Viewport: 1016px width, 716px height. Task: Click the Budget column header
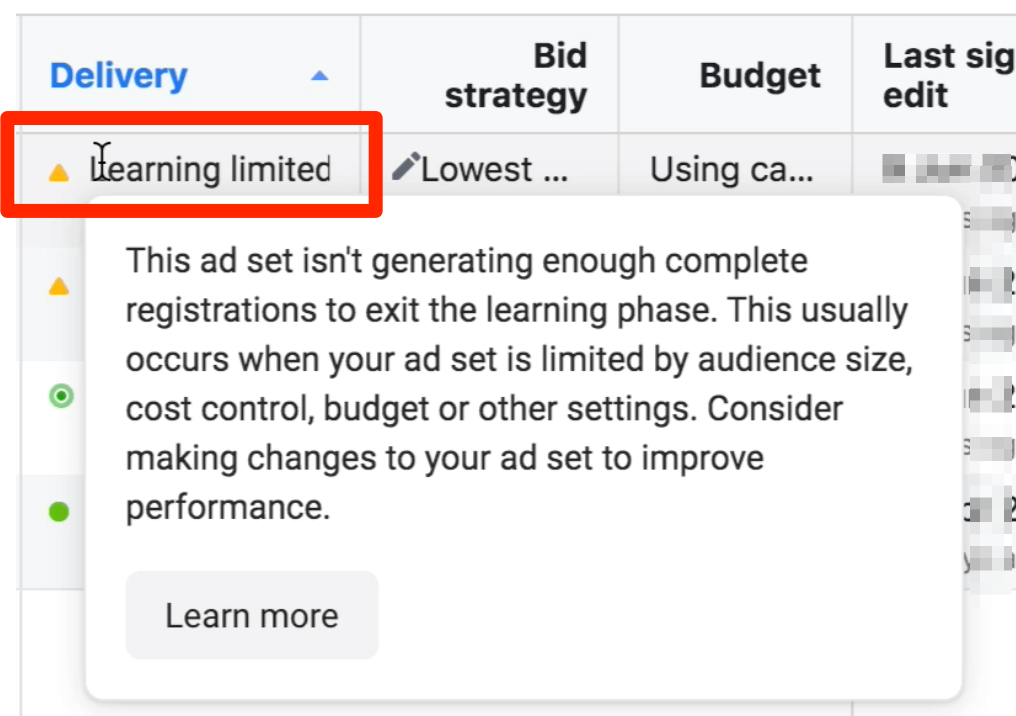pos(760,76)
